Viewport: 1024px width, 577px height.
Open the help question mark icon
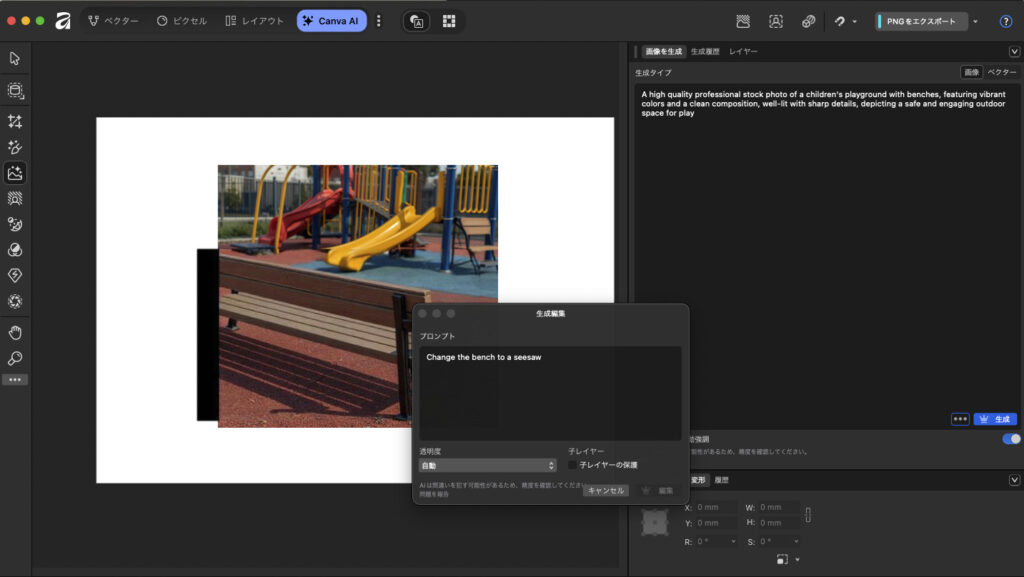point(1006,21)
